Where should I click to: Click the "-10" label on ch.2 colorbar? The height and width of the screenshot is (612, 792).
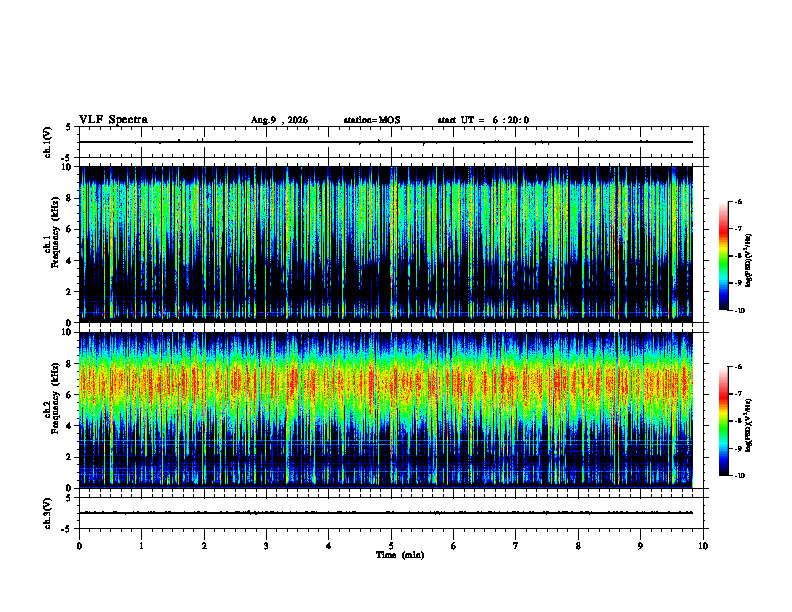(x=740, y=476)
